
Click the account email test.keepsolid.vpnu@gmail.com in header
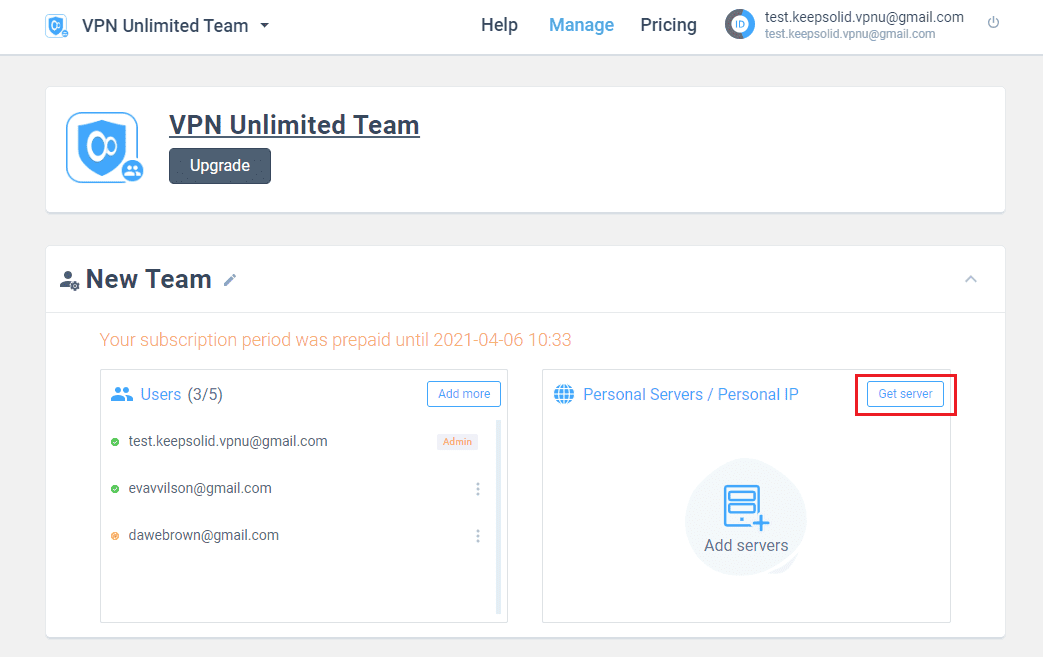click(x=863, y=17)
